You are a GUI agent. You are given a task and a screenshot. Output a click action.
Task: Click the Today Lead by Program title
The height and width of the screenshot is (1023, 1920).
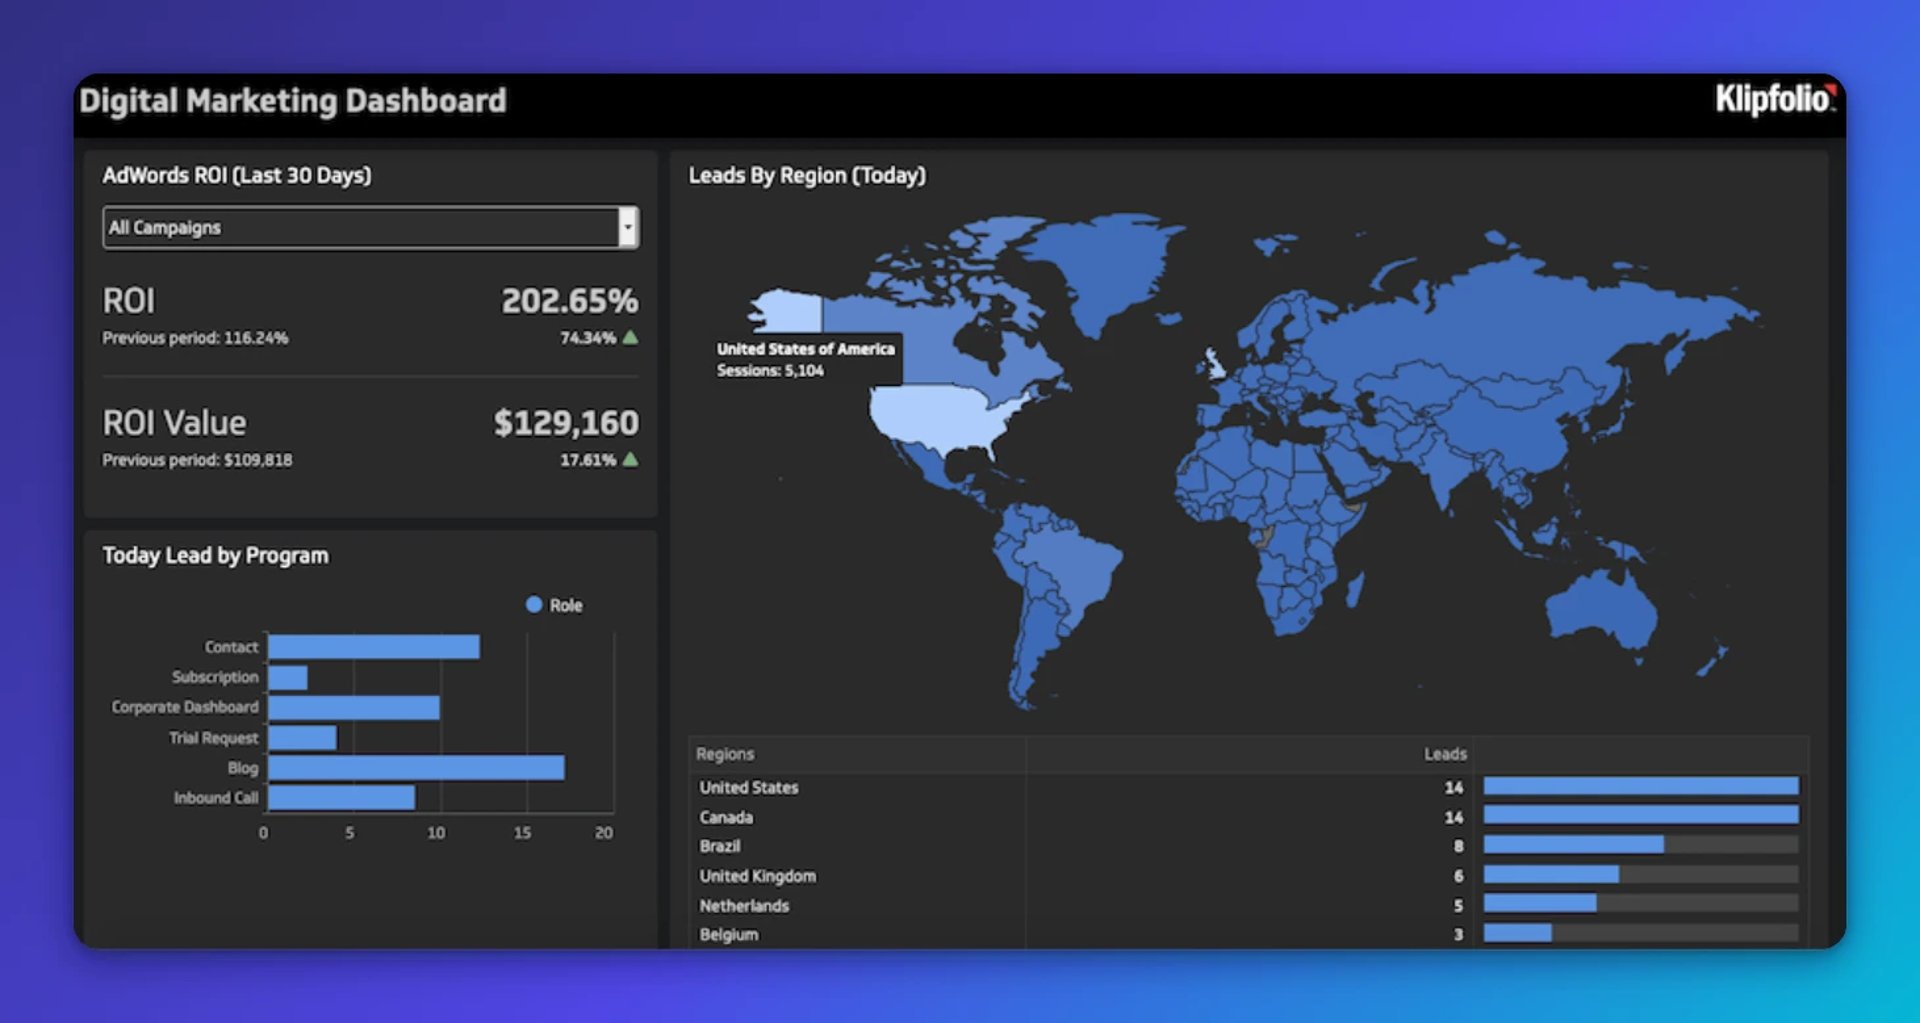click(215, 555)
